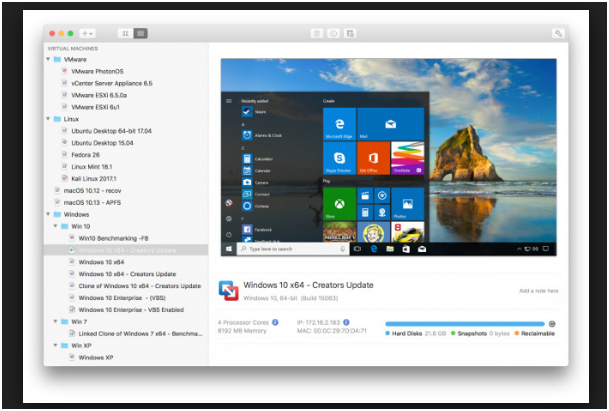Open VM settings with wrench icon

558,33
